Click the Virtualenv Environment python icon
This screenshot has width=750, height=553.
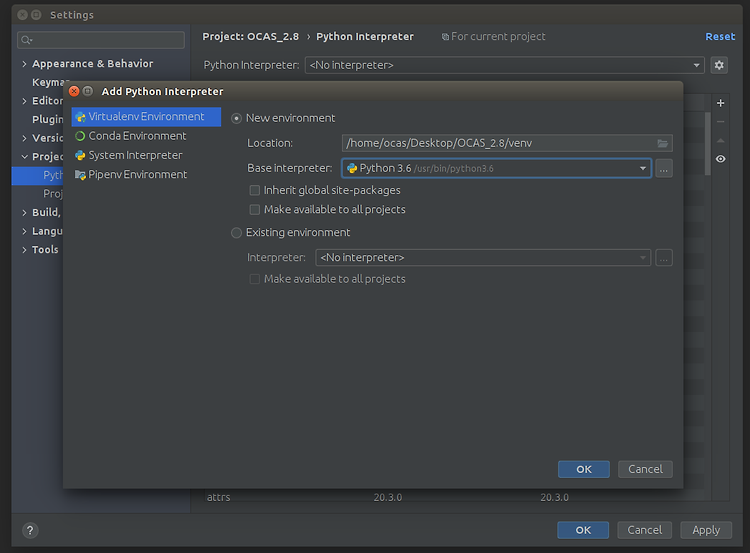tap(80, 117)
